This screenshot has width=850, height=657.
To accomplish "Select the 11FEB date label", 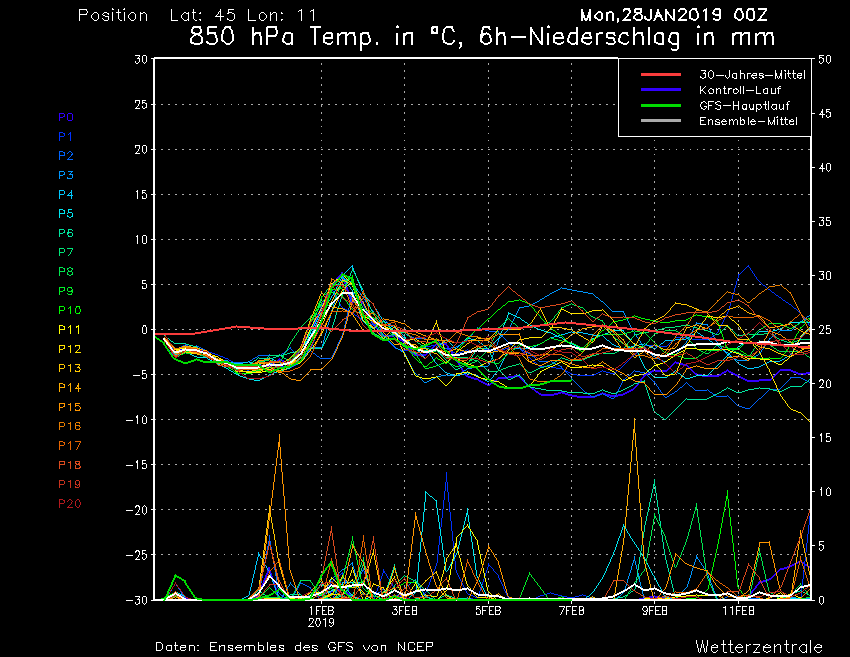I will click(738, 611).
